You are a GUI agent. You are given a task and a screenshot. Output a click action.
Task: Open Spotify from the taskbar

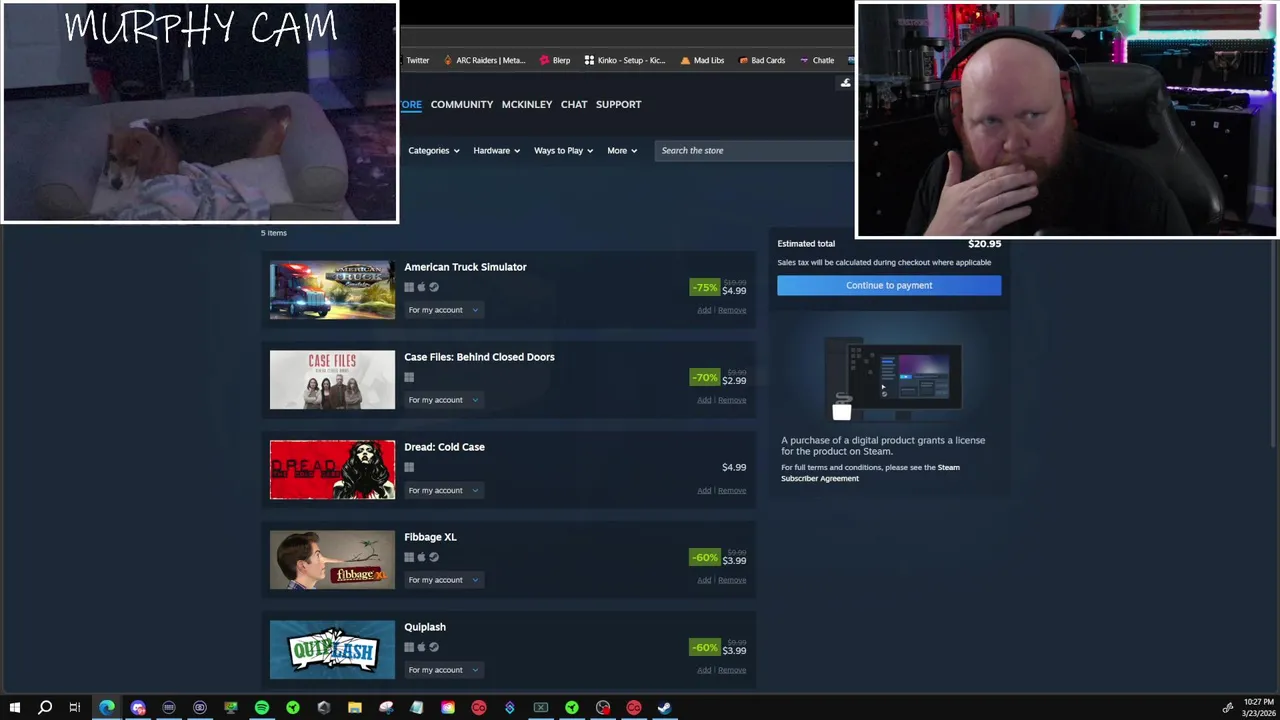tap(262, 708)
